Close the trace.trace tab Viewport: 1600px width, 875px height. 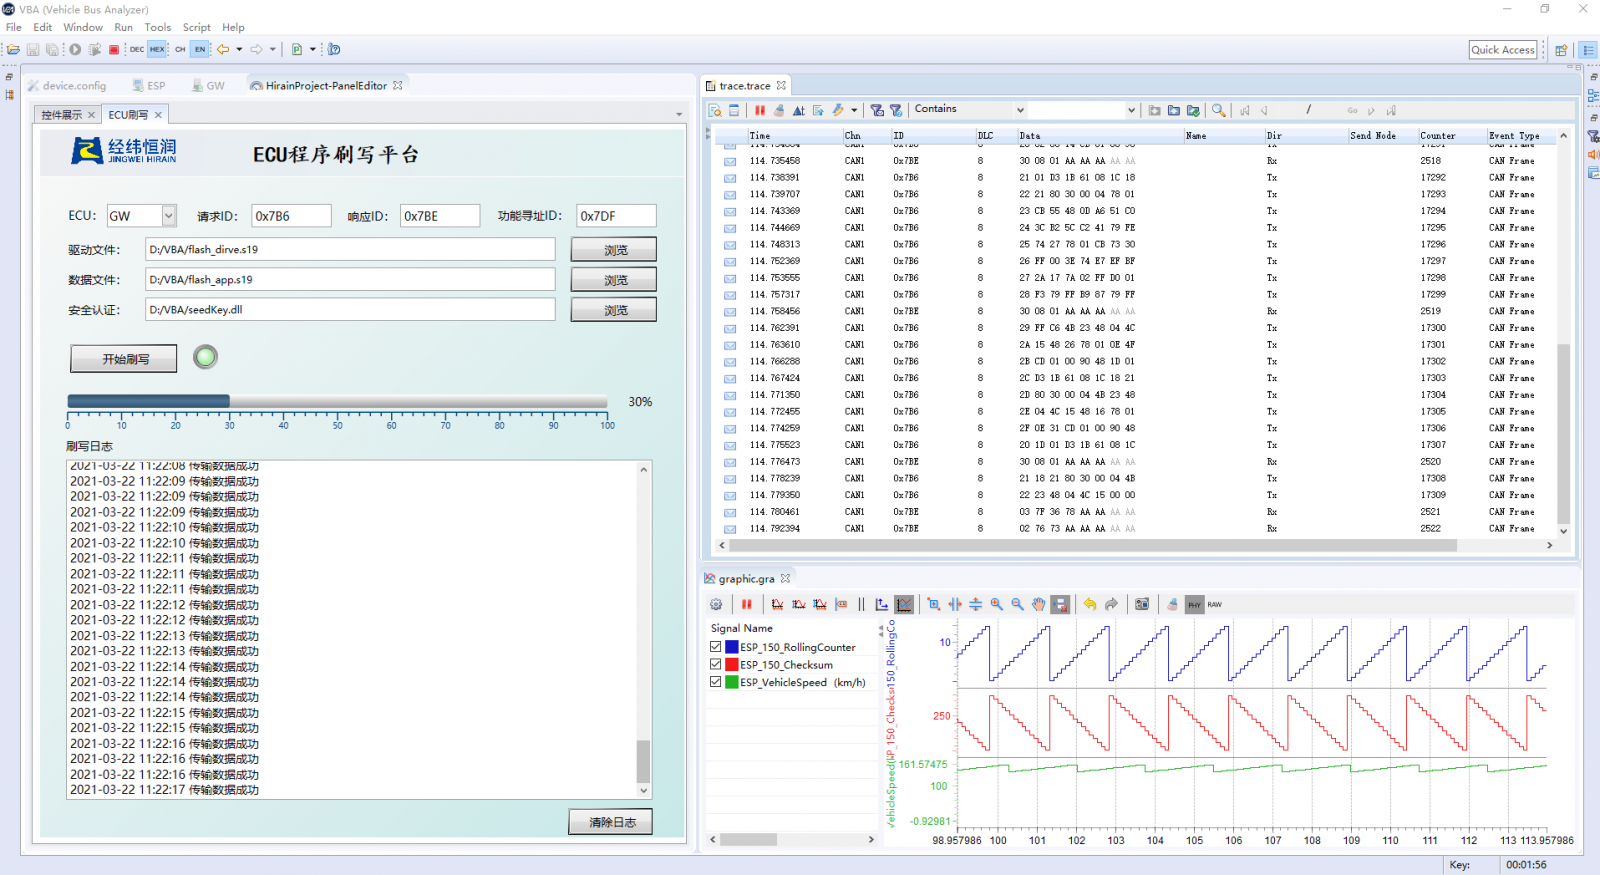781,85
